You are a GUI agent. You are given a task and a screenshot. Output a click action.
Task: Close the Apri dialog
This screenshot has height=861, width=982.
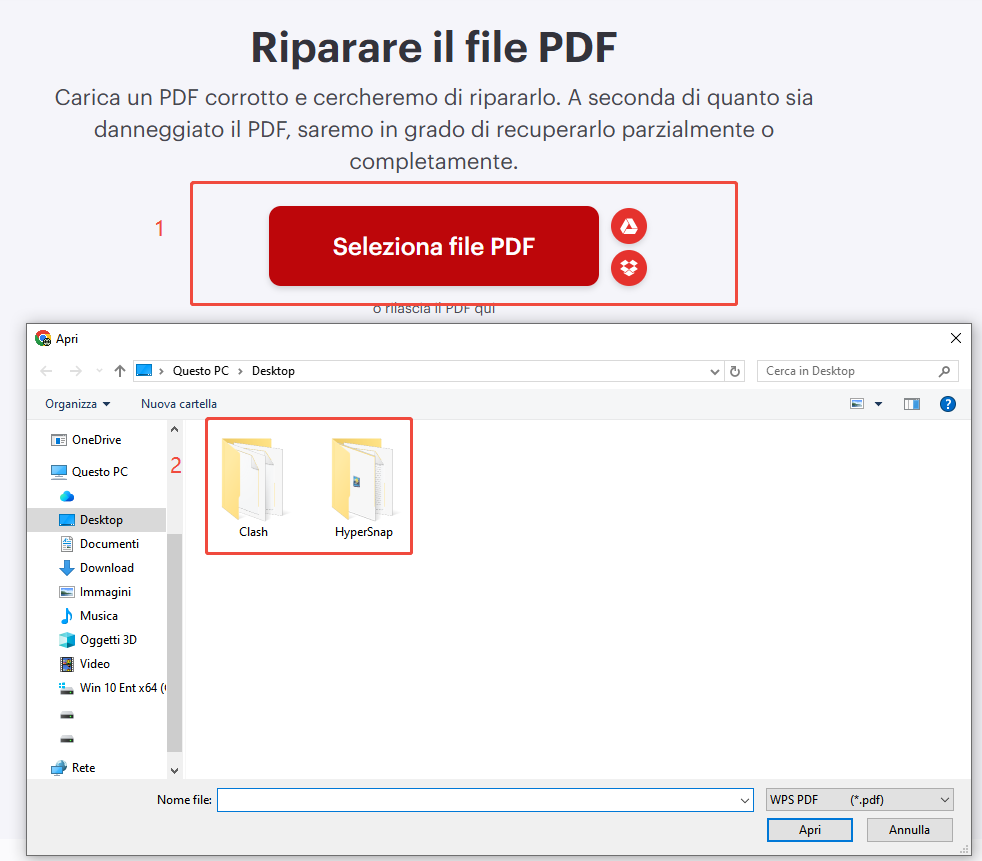[x=955, y=338]
